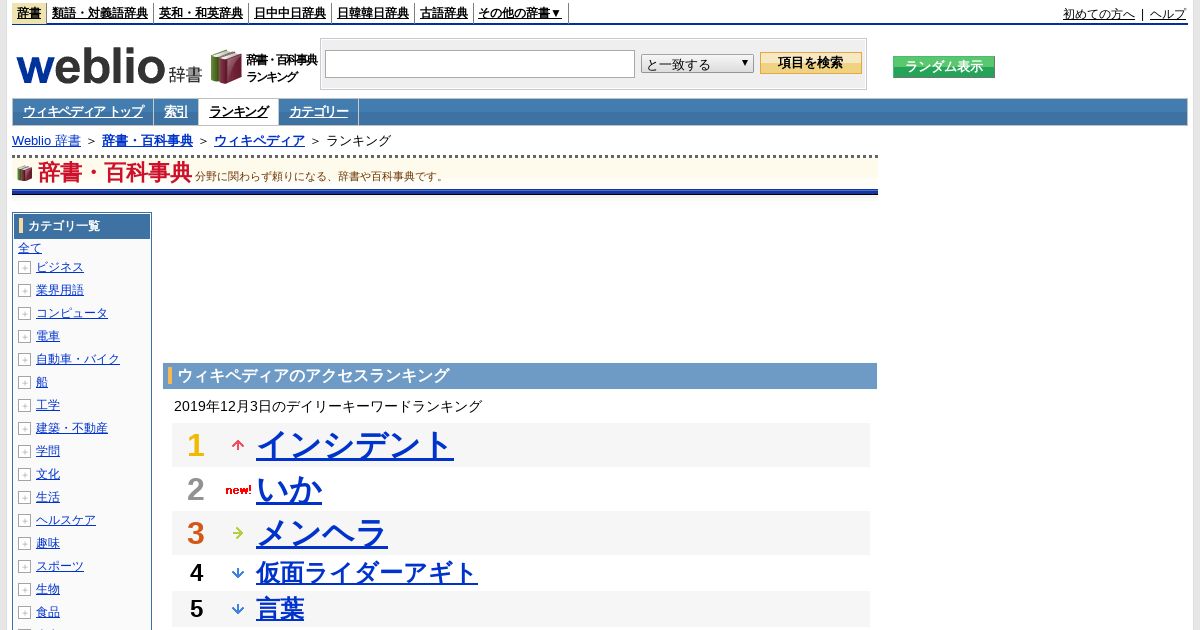Open the 業界用語 category link

(x=60, y=291)
